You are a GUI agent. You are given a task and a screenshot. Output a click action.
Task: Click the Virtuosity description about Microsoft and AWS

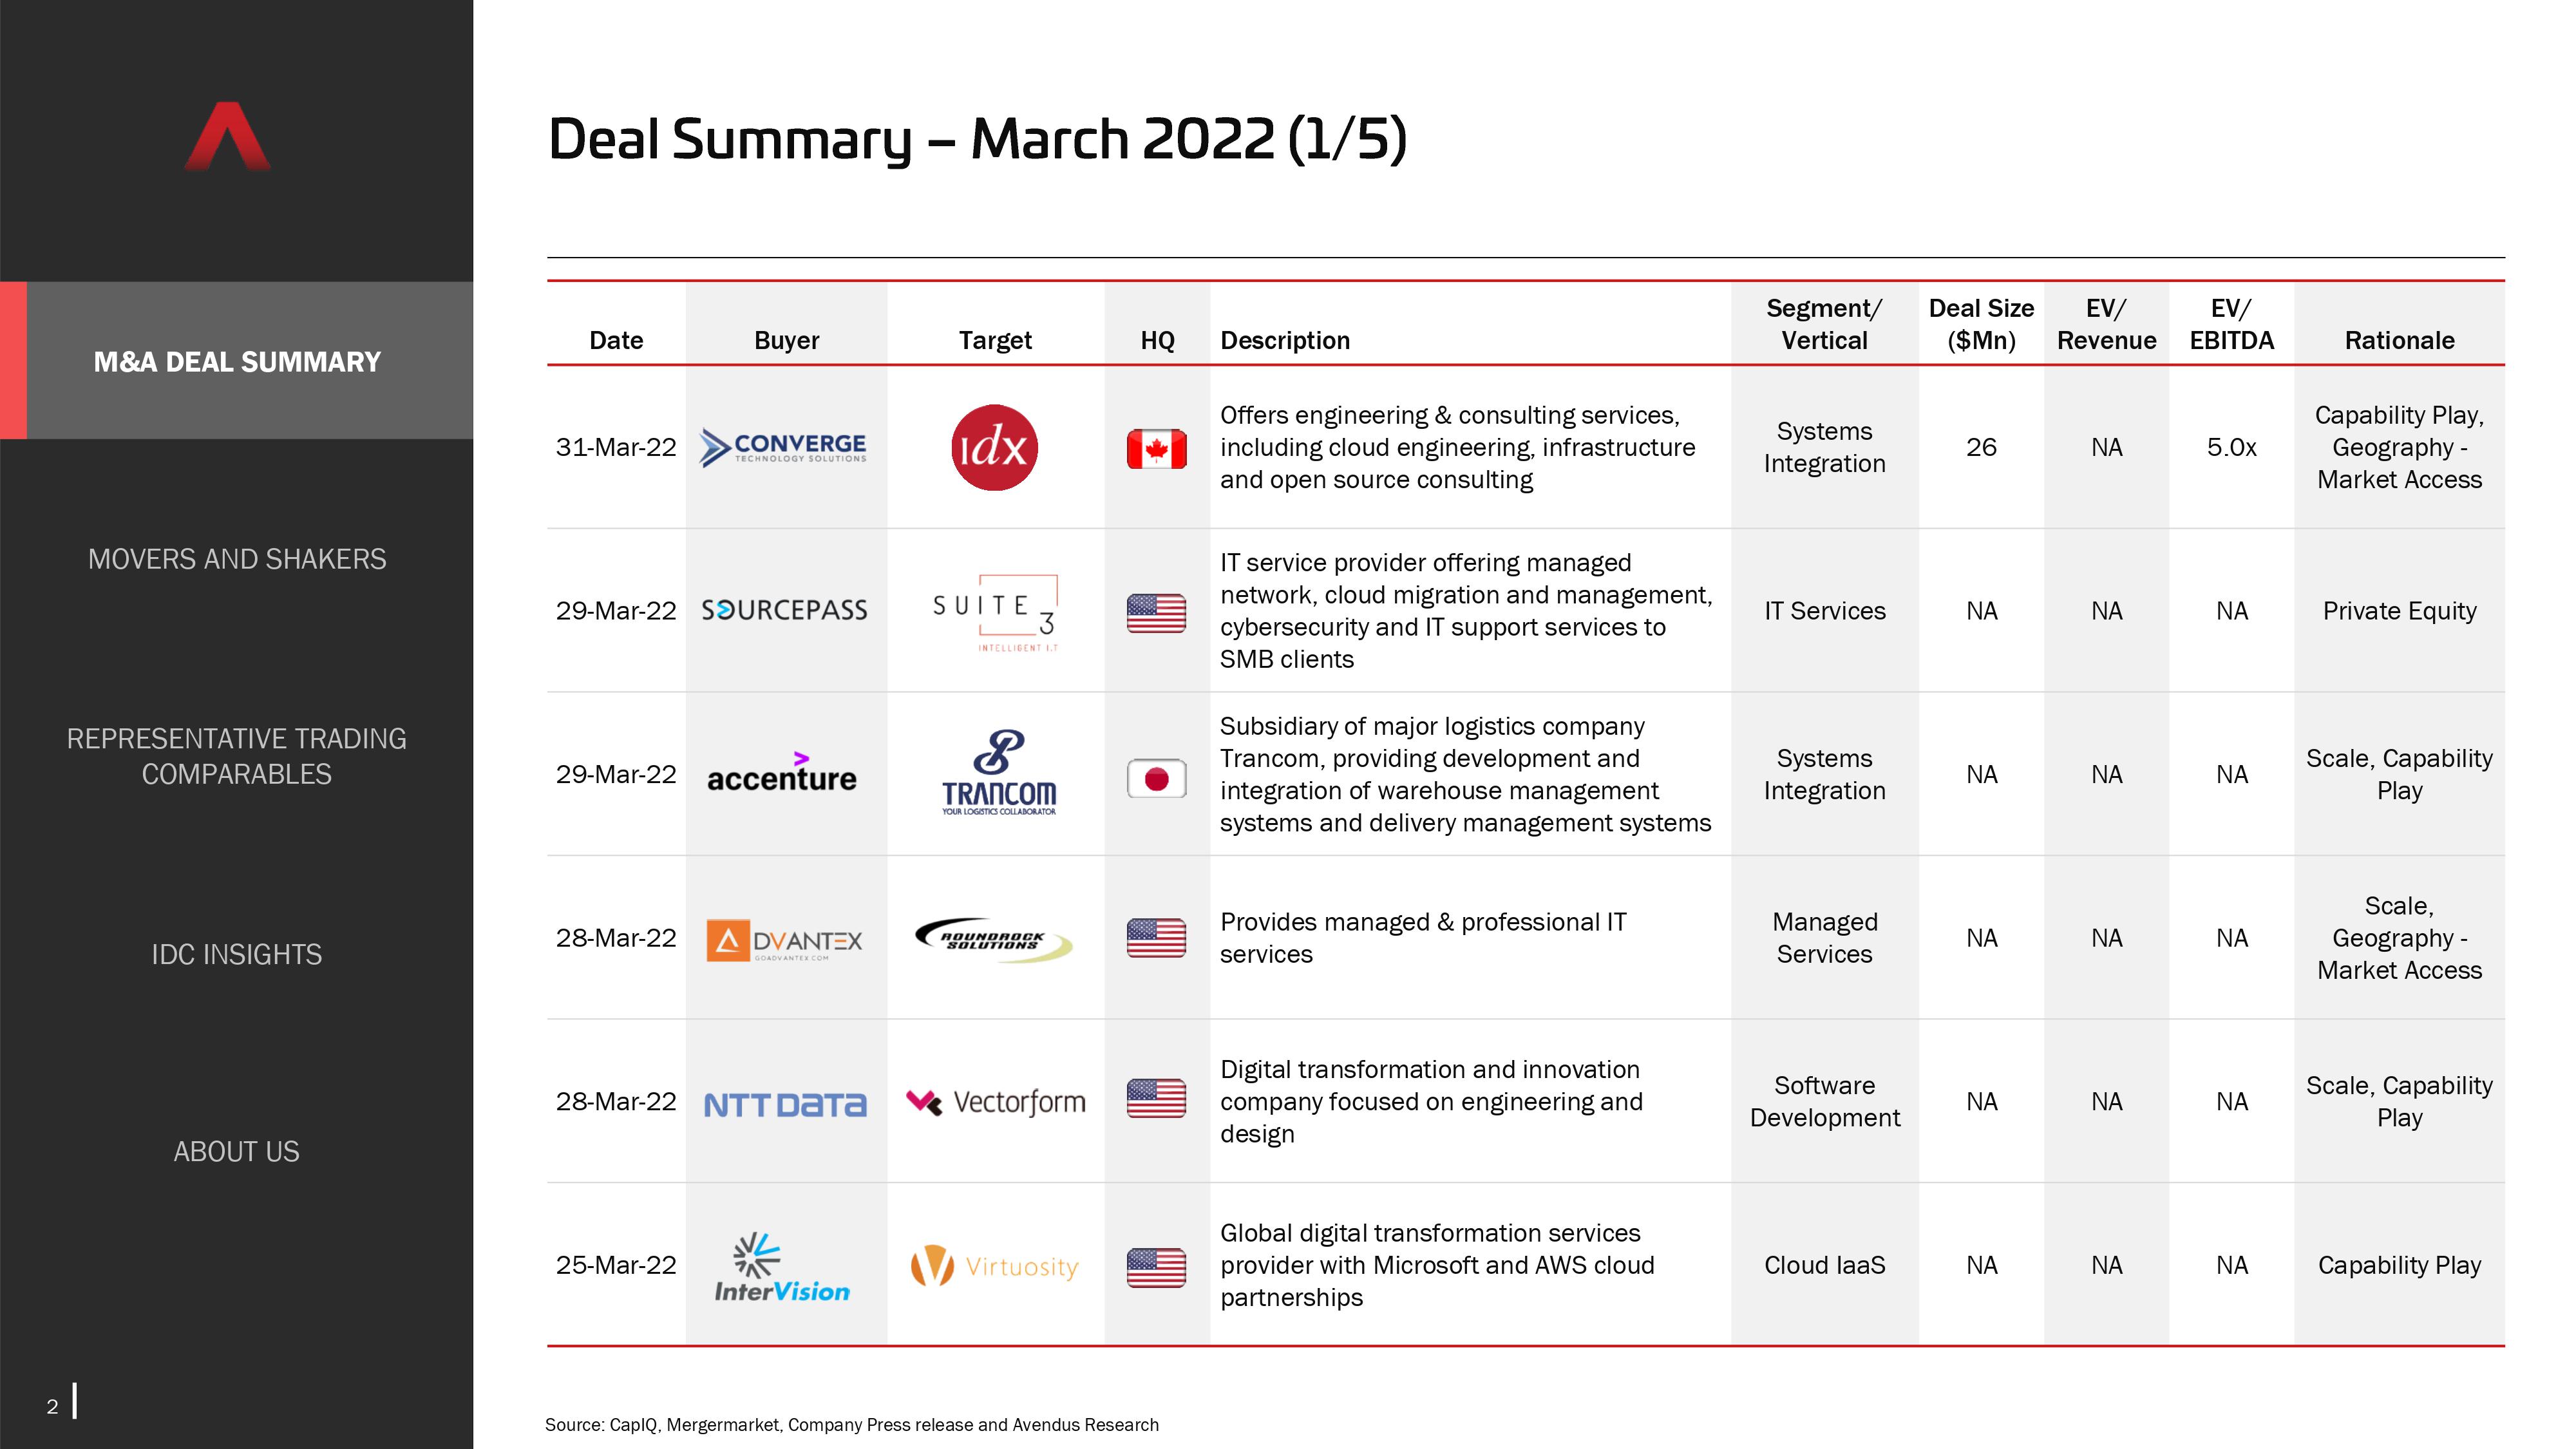coord(1437,1265)
